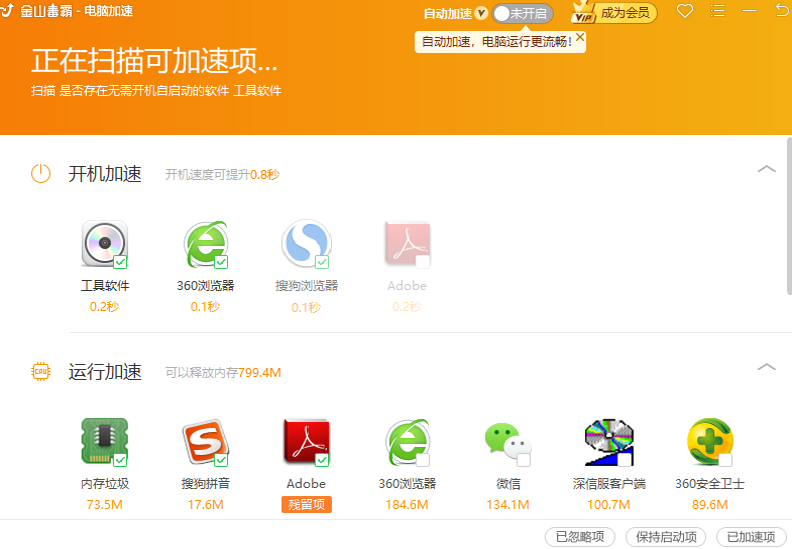Check the 深信服客户端 checkbox

point(625,460)
